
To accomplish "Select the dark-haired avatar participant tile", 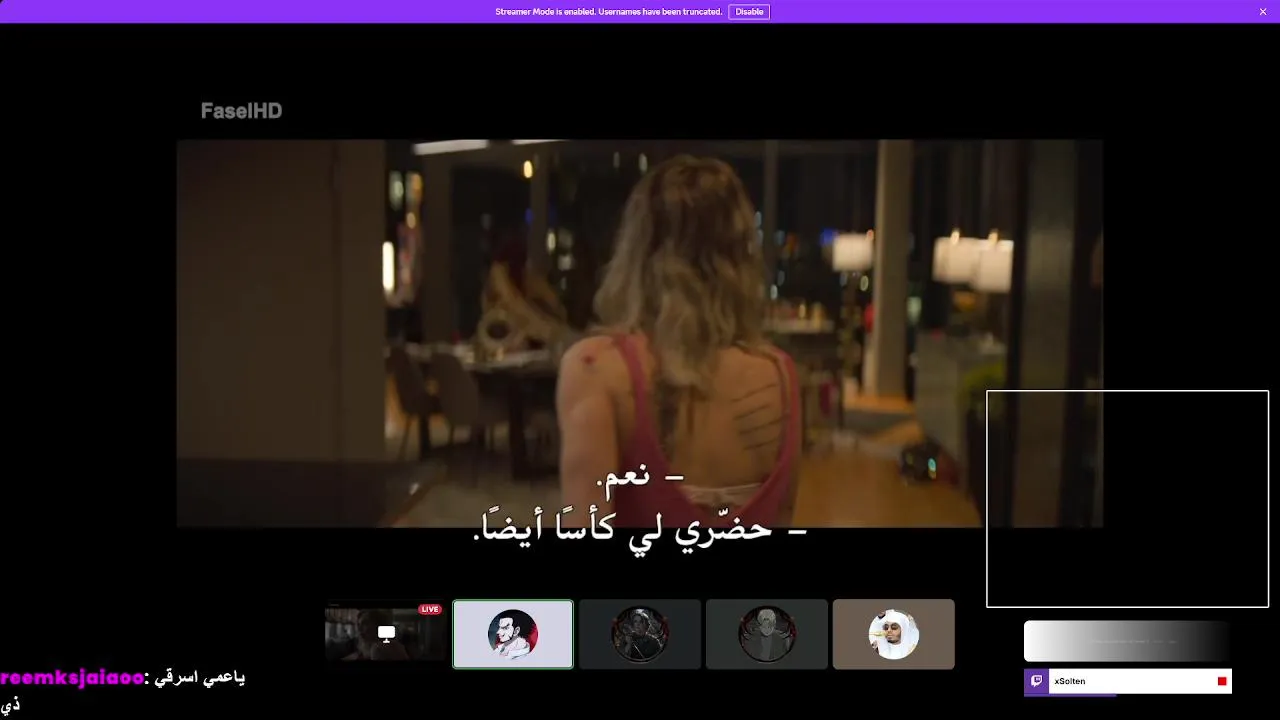I will click(640, 634).
